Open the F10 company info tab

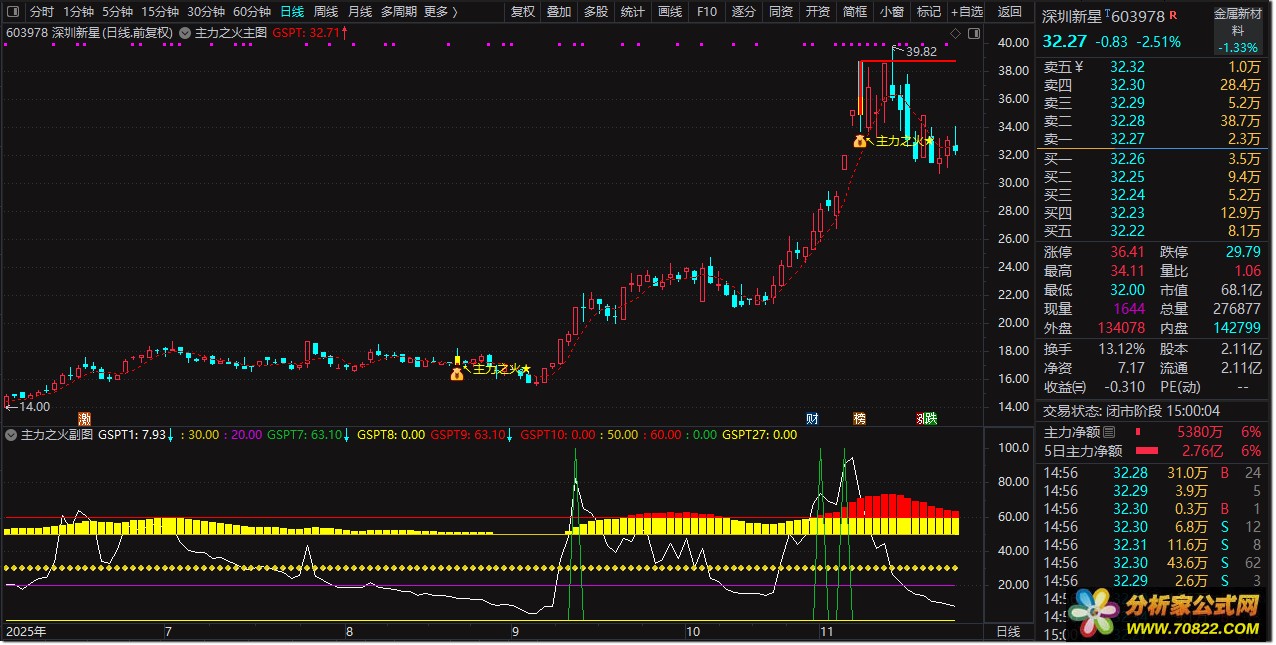click(x=706, y=12)
